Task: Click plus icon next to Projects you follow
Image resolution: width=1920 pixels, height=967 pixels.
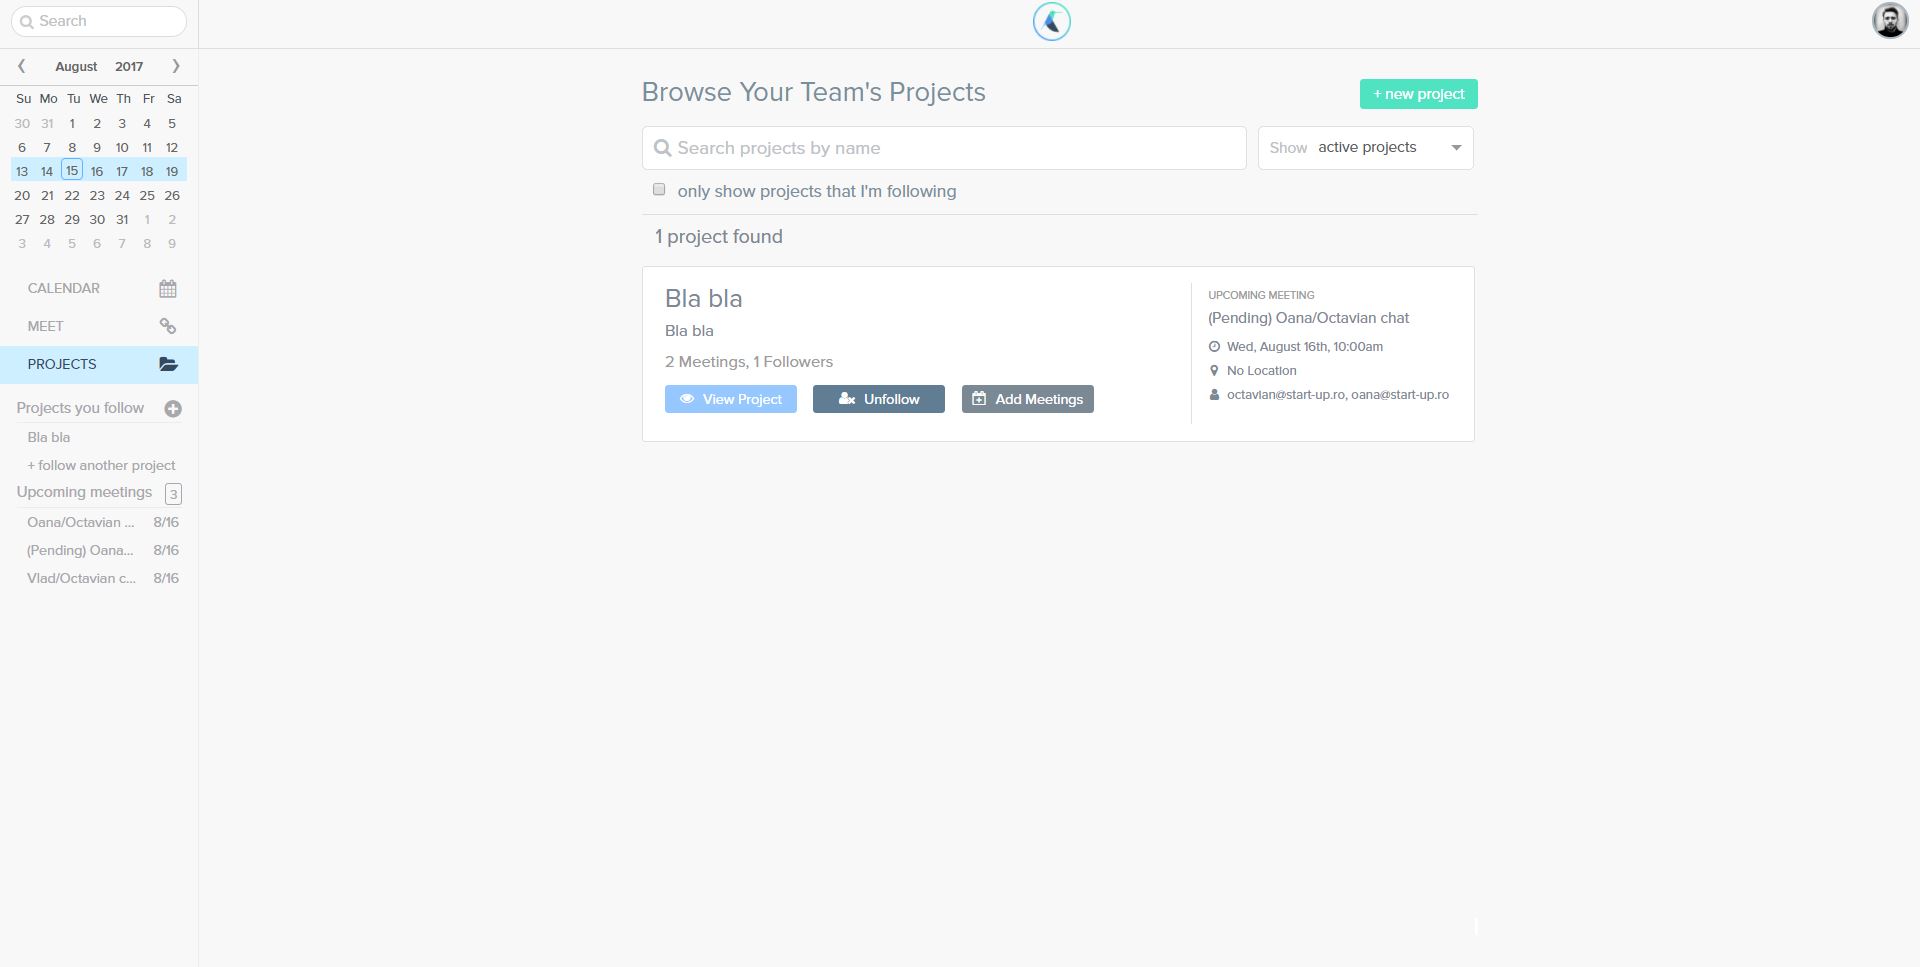Action: pyautogui.click(x=173, y=409)
